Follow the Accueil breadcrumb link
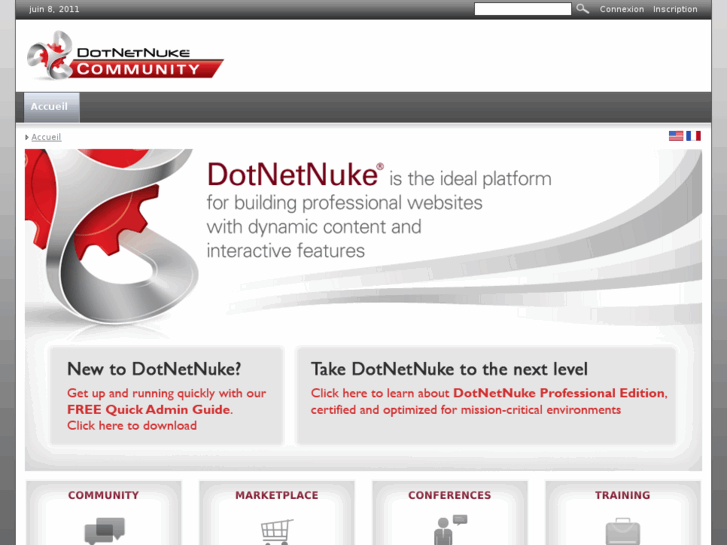The image size is (727, 545). [46, 137]
